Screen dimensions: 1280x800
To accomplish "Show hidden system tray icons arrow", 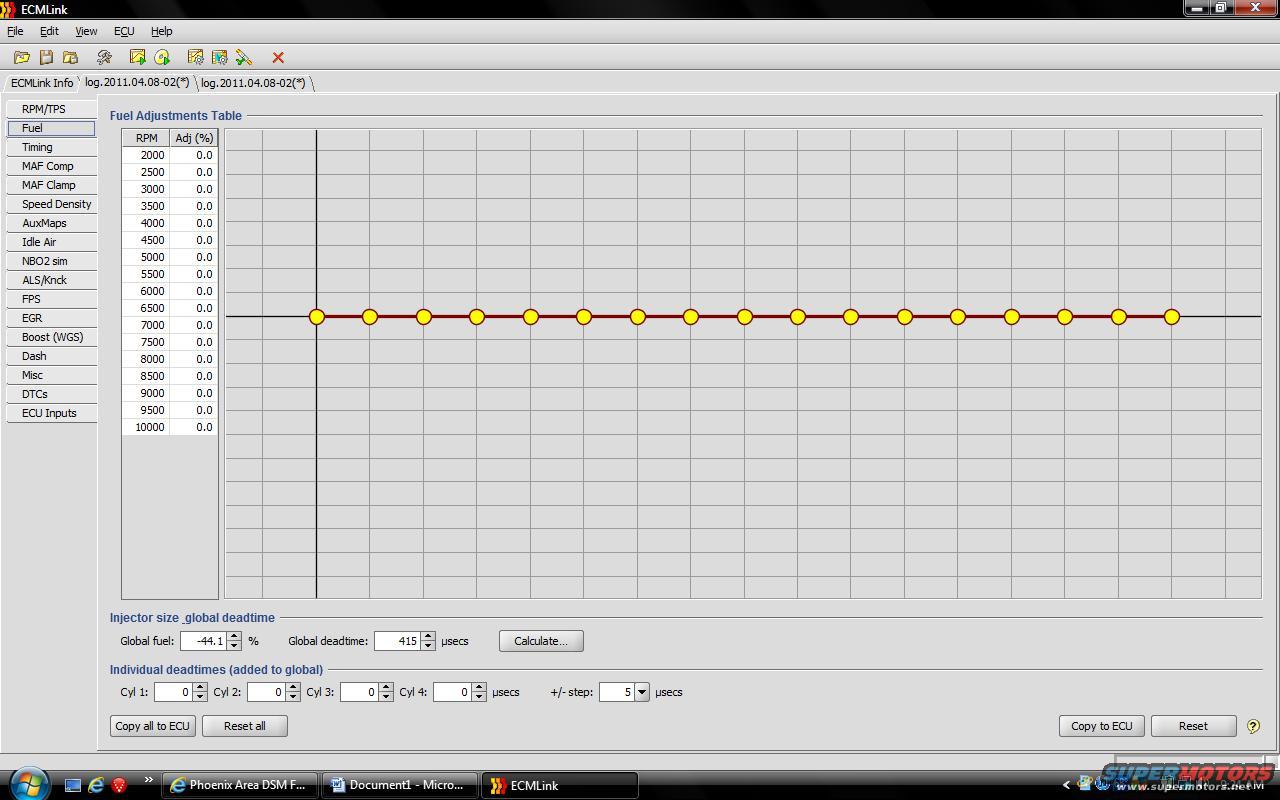I will click(x=1066, y=785).
